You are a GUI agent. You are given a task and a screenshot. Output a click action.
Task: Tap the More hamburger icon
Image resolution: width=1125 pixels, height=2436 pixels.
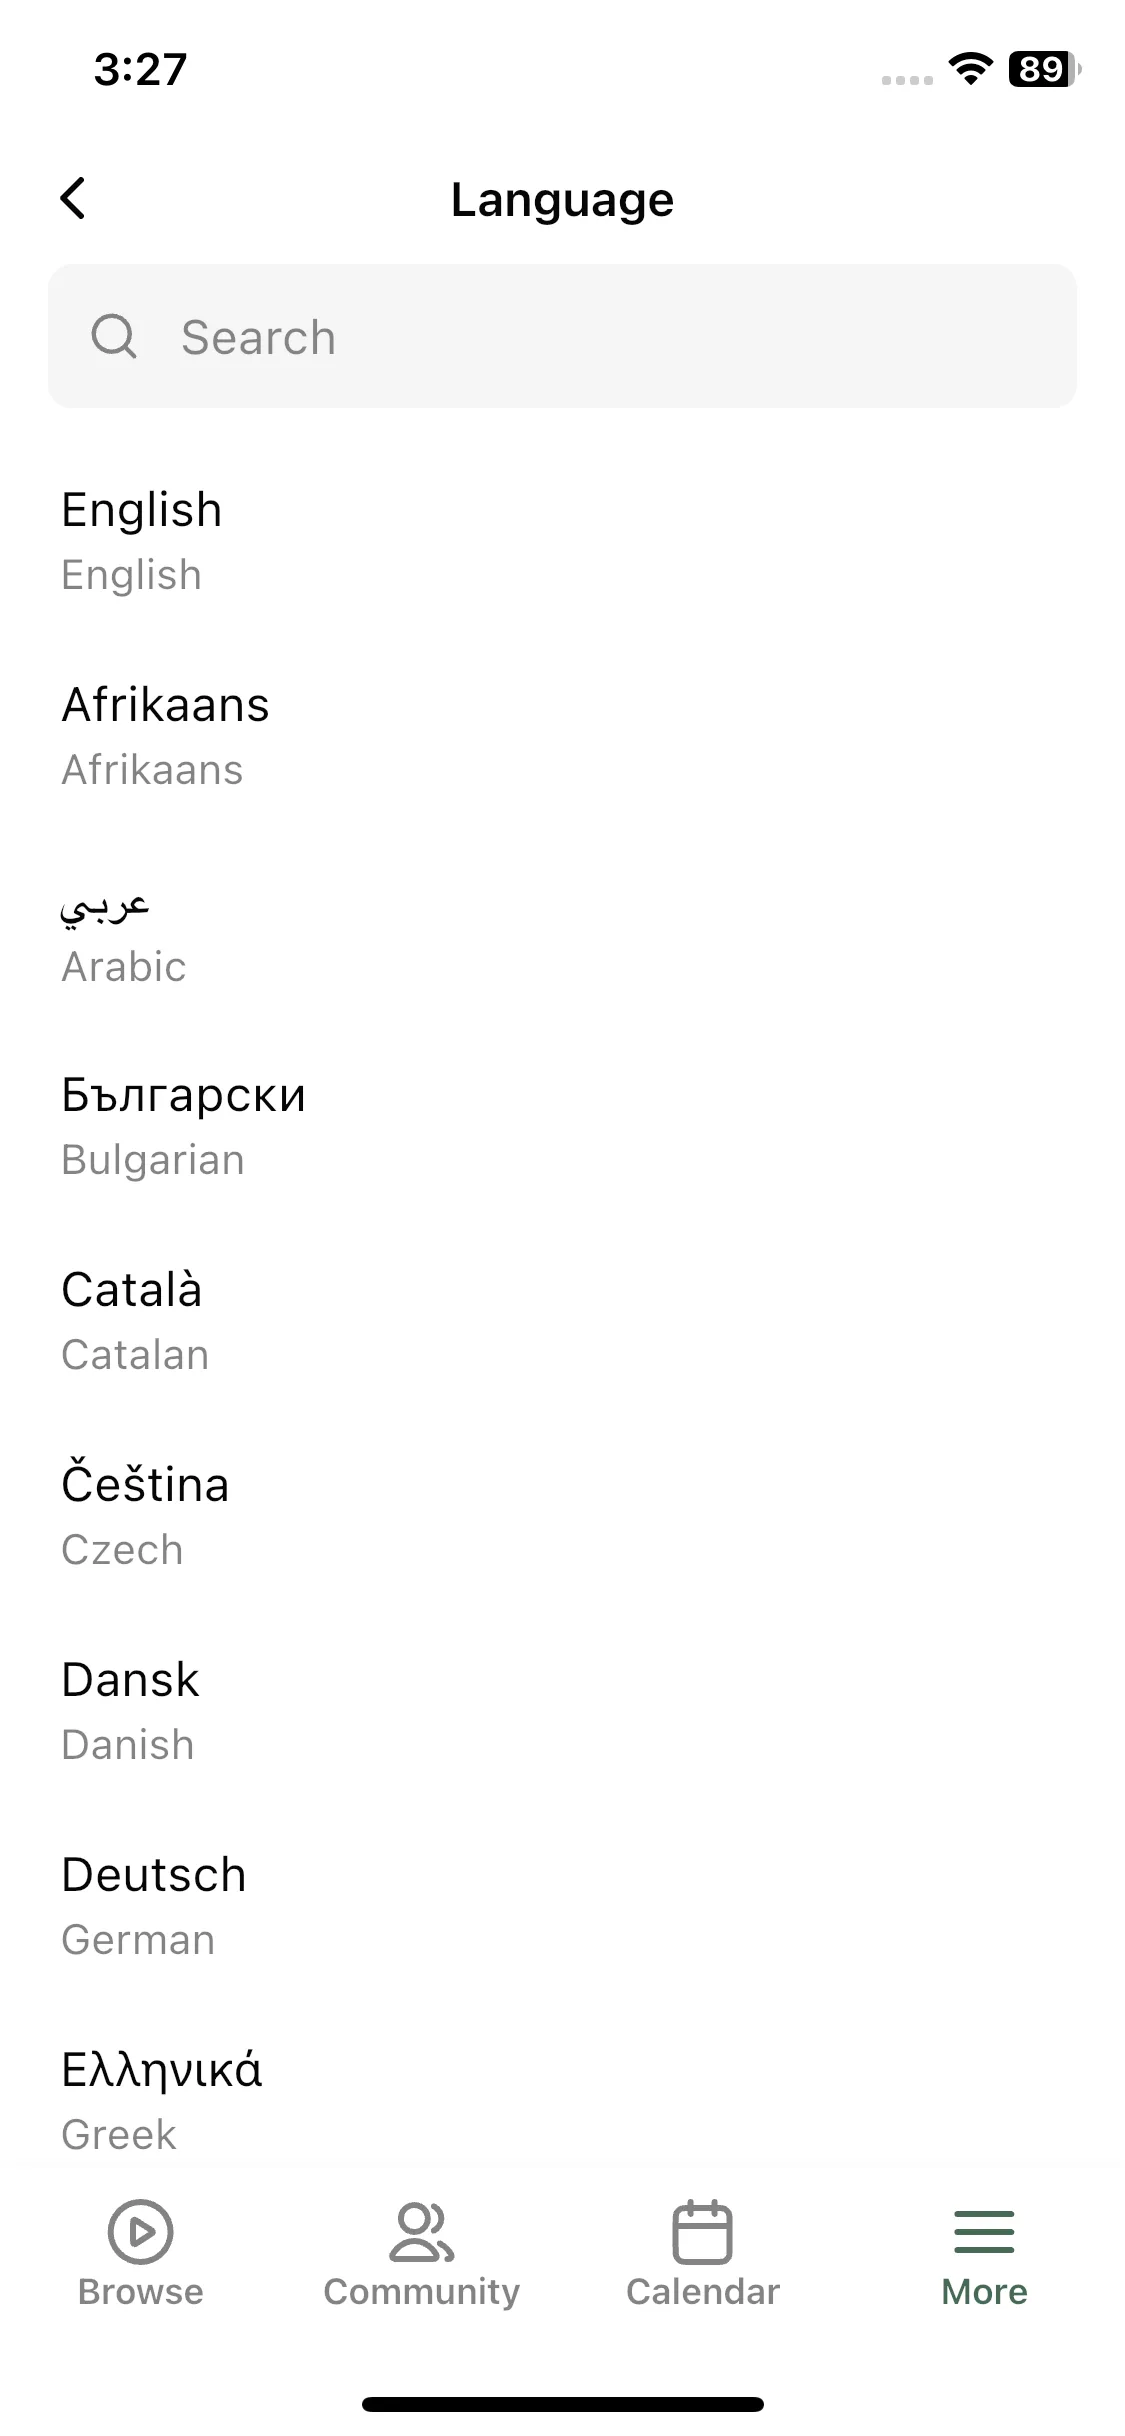984,2231
